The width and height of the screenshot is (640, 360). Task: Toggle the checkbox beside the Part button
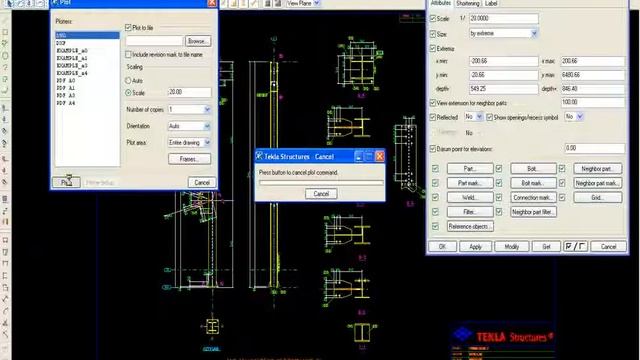[436, 168]
